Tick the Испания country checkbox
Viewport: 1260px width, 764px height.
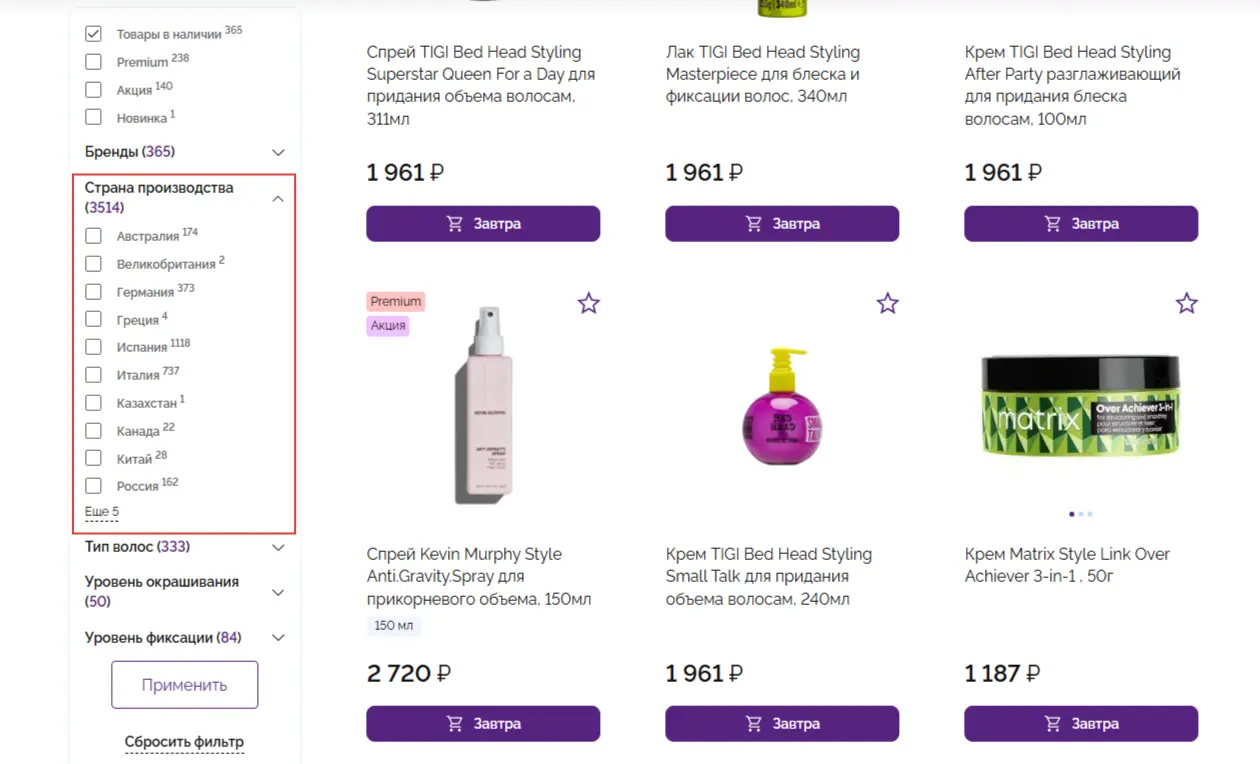point(94,347)
